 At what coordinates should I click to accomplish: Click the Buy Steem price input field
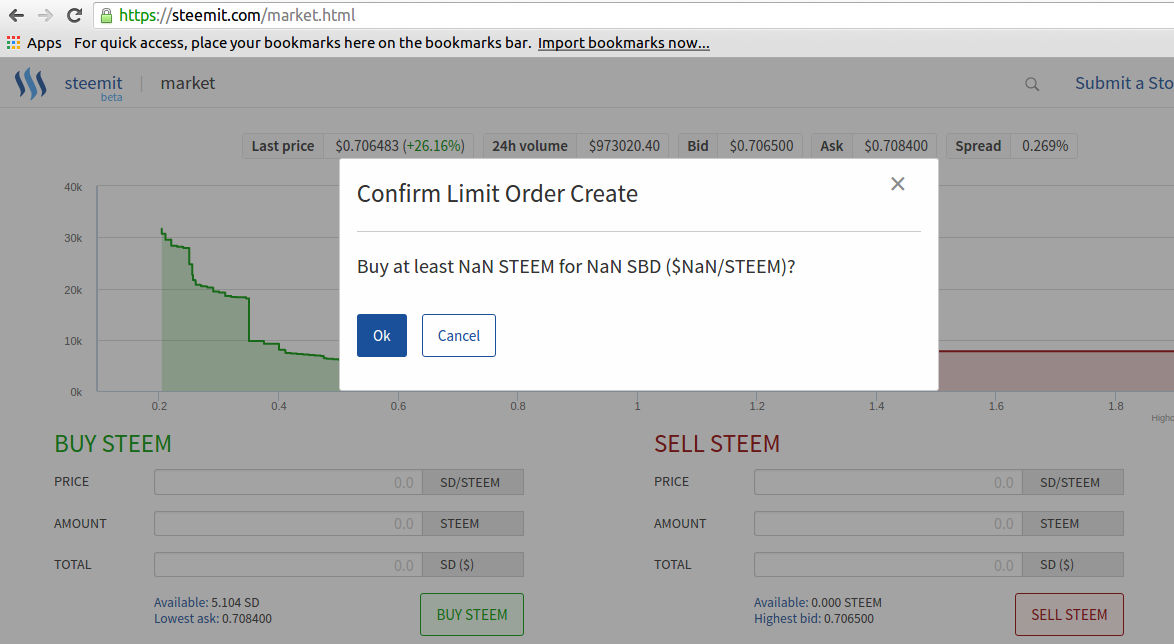pyautogui.click(x=288, y=482)
